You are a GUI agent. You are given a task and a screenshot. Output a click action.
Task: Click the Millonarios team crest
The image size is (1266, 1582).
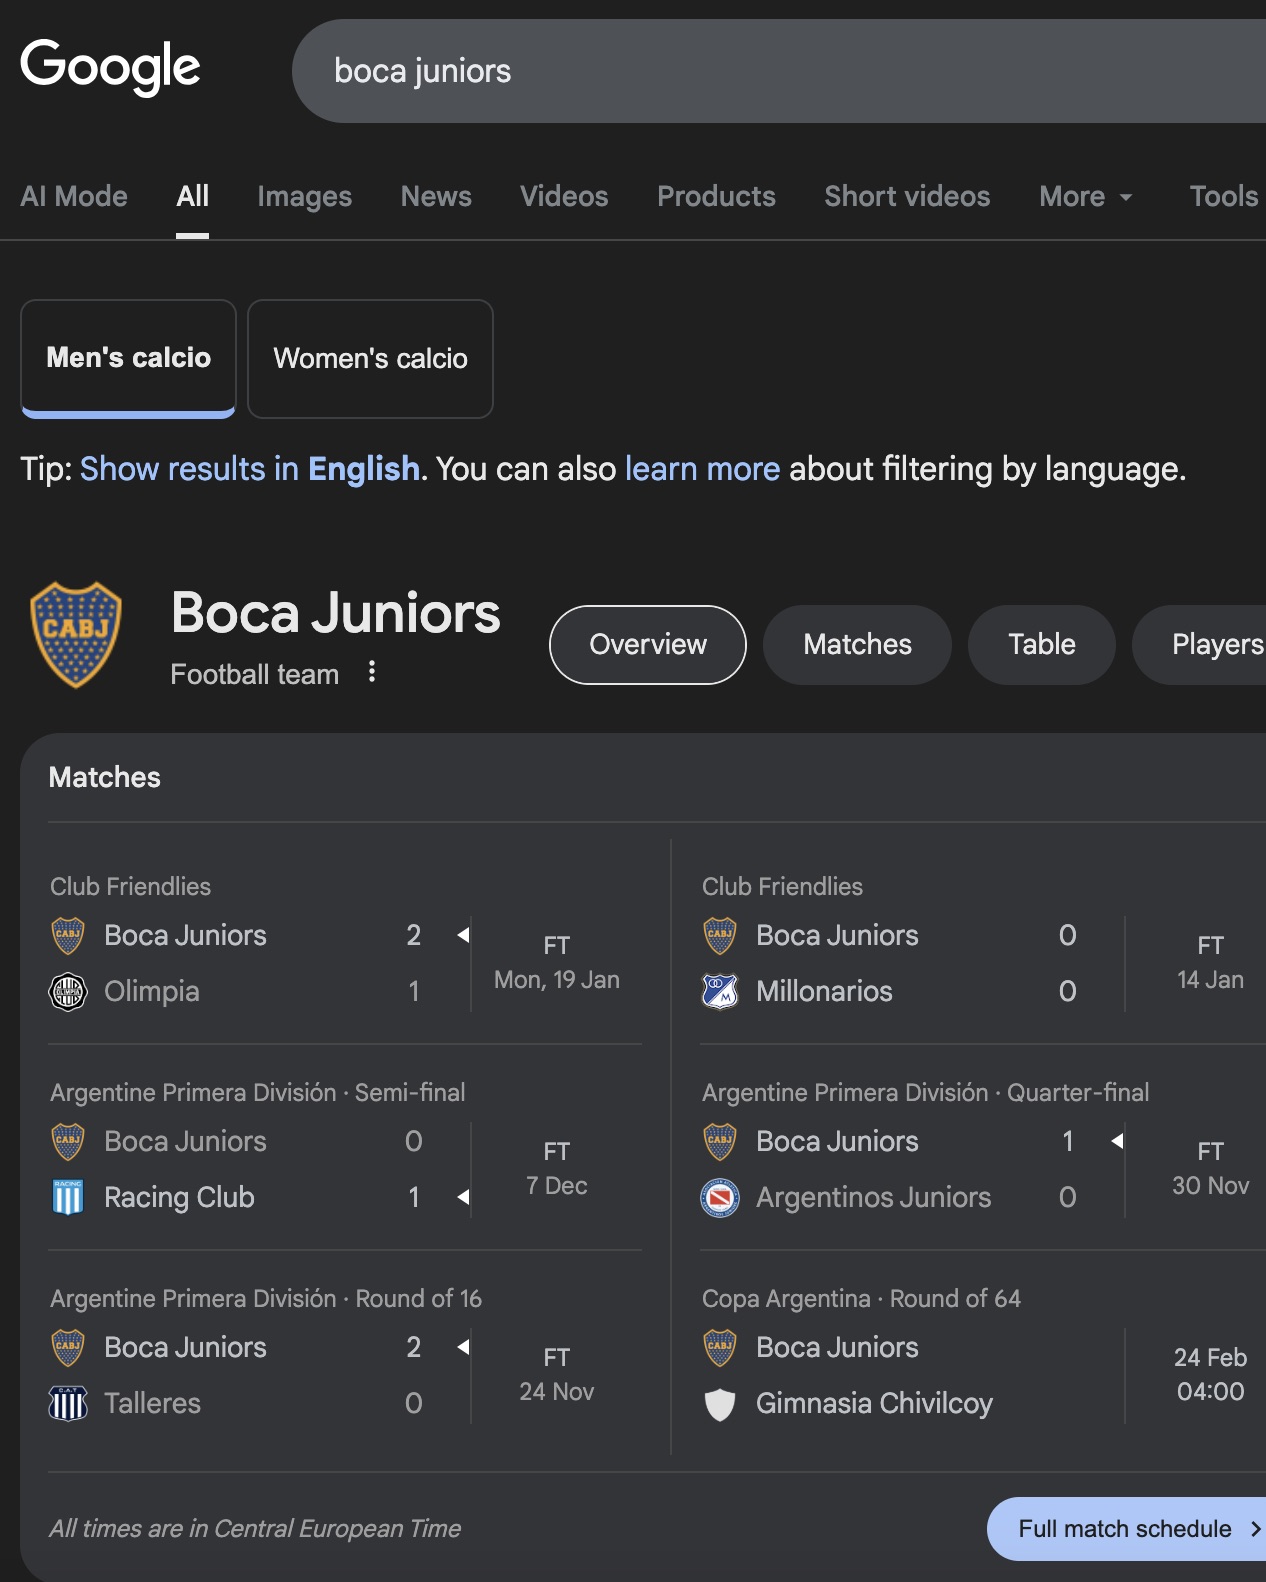720,992
